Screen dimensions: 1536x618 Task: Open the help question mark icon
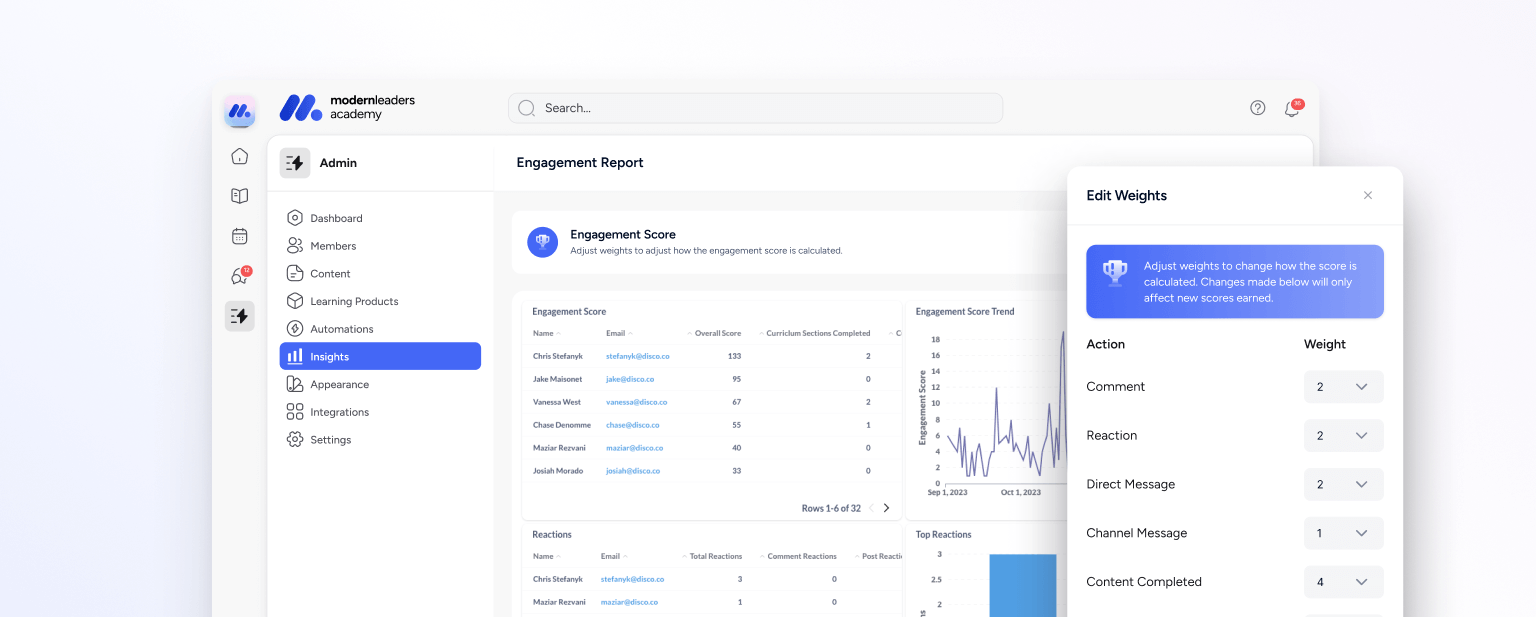click(1257, 107)
